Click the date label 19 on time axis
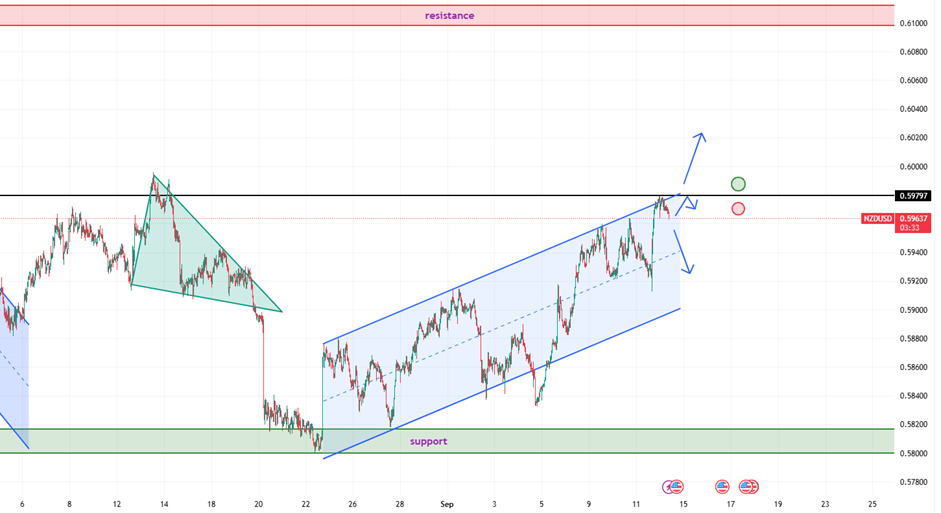This screenshot has width=941, height=513. [x=778, y=505]
